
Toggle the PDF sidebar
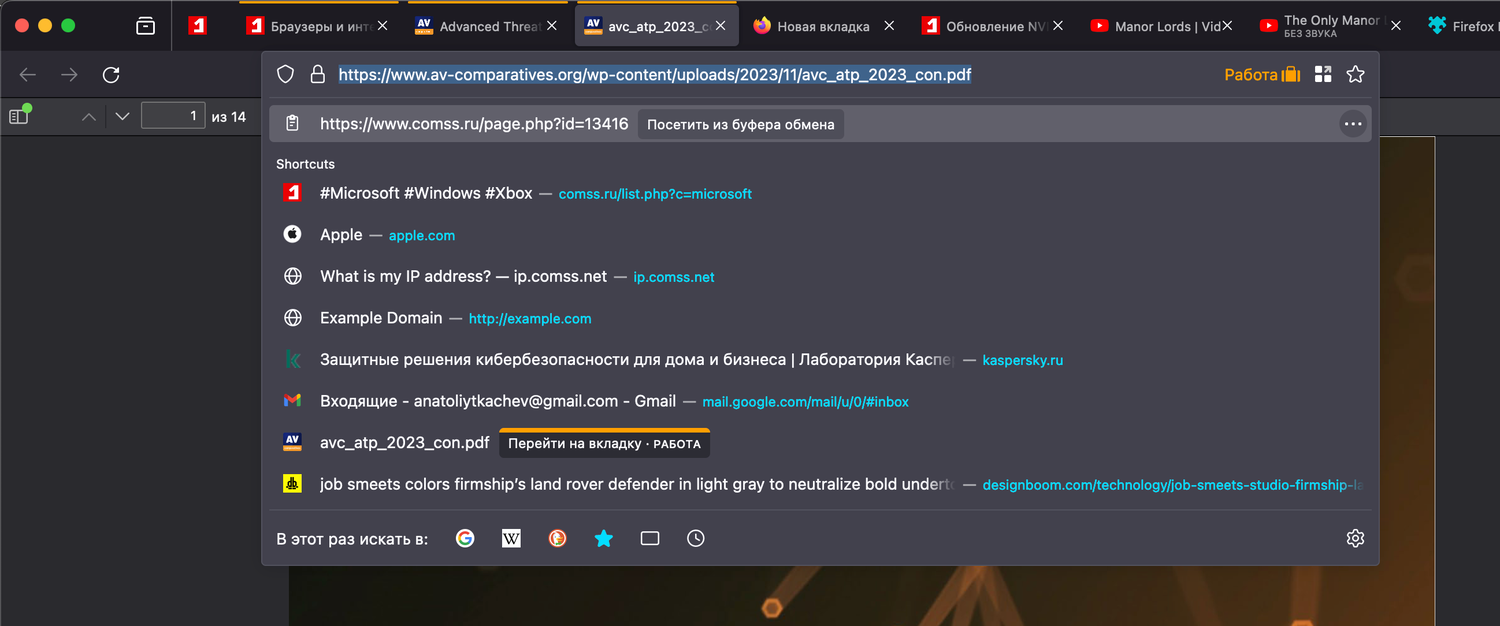(x=19, y=116)
